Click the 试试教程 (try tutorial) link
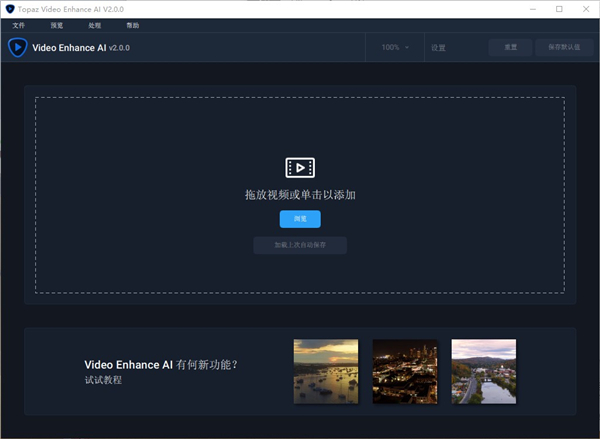This screenshot has width=600, height=439. (103, 380)
